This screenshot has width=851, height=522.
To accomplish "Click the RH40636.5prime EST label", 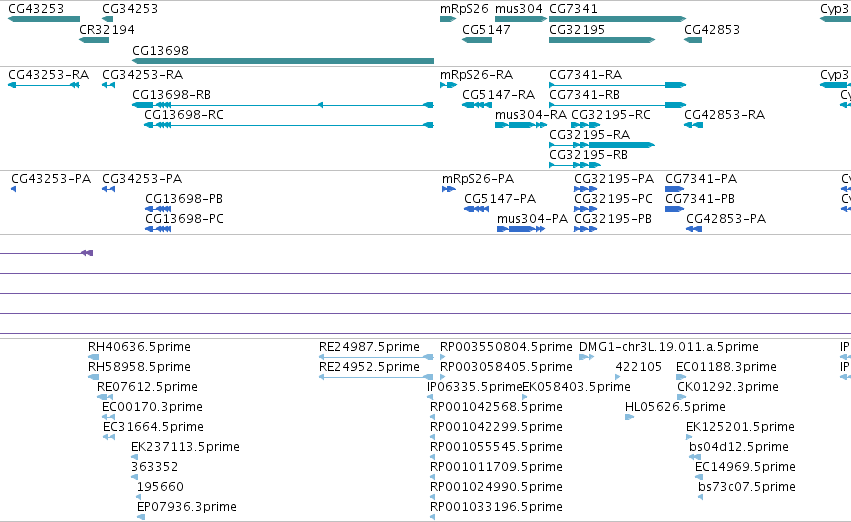I will click(x=139, y=347).
